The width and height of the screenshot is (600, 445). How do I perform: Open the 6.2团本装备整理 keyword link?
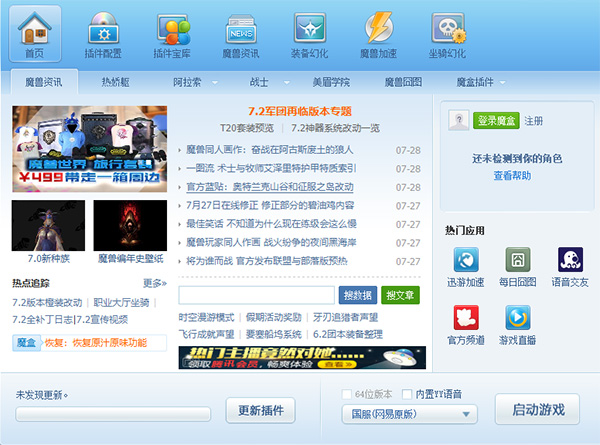(348, 334)
